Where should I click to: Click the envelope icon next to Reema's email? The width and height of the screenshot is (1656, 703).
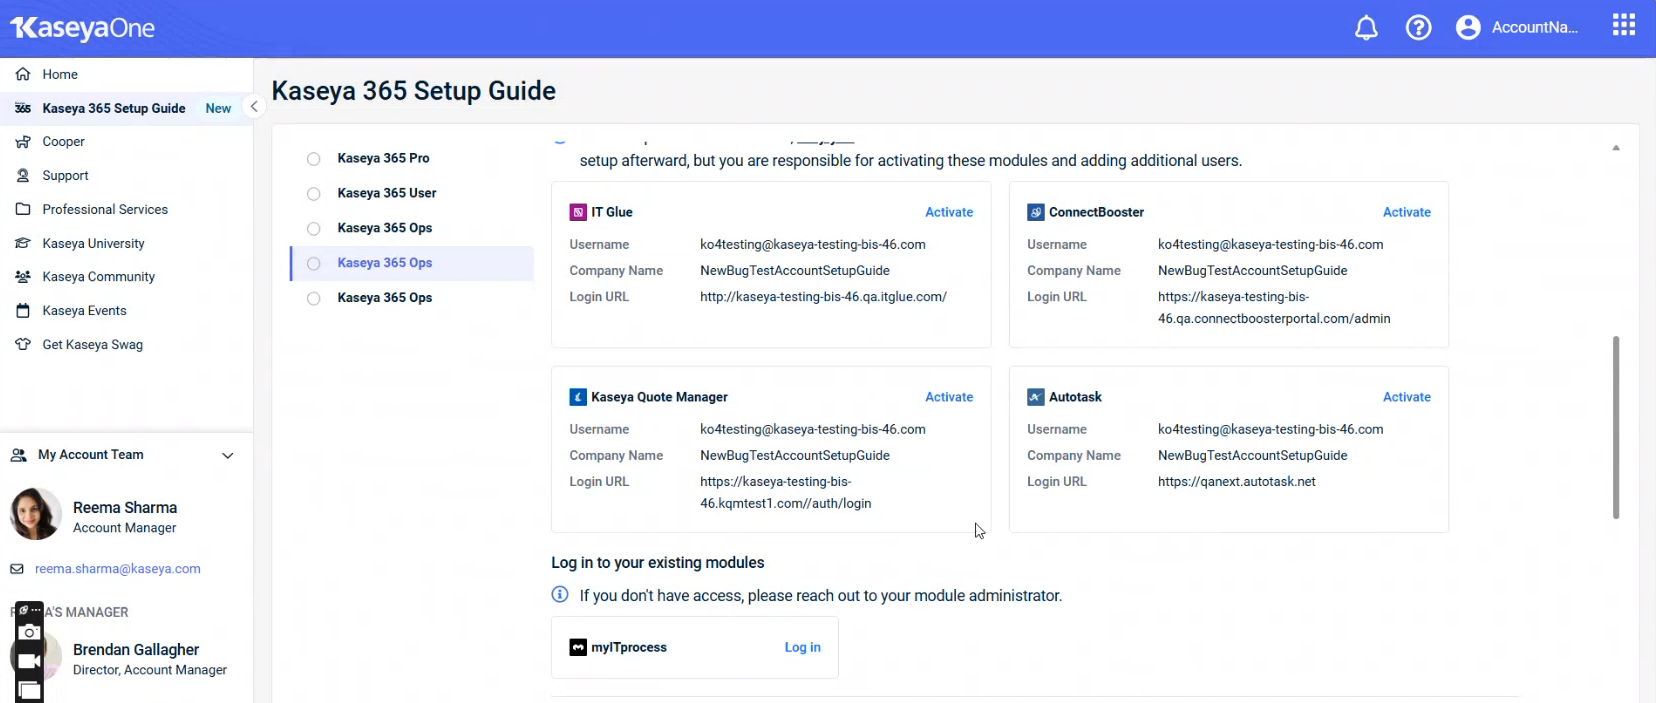(x=17, y=569)
